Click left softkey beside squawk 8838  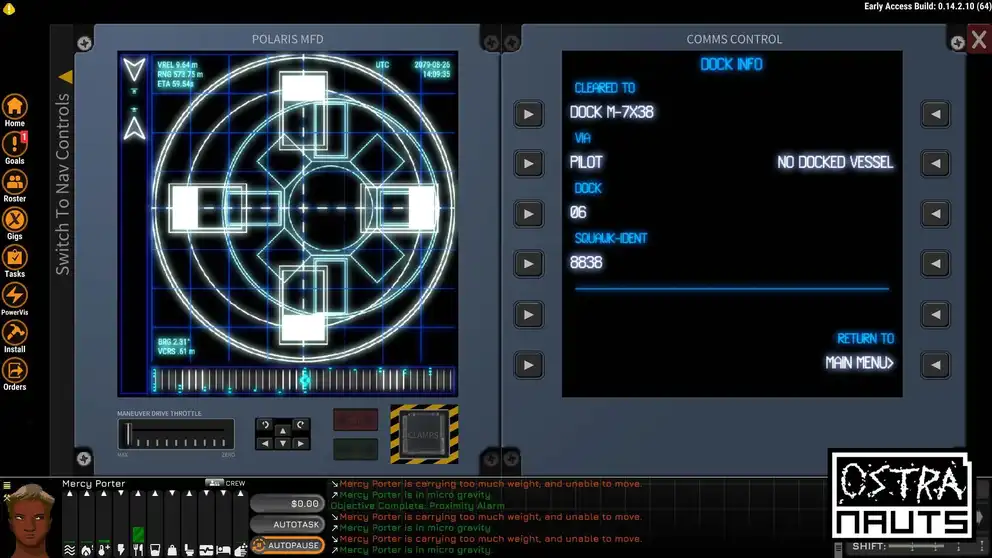pyautogui.click(x=528, y=264)
